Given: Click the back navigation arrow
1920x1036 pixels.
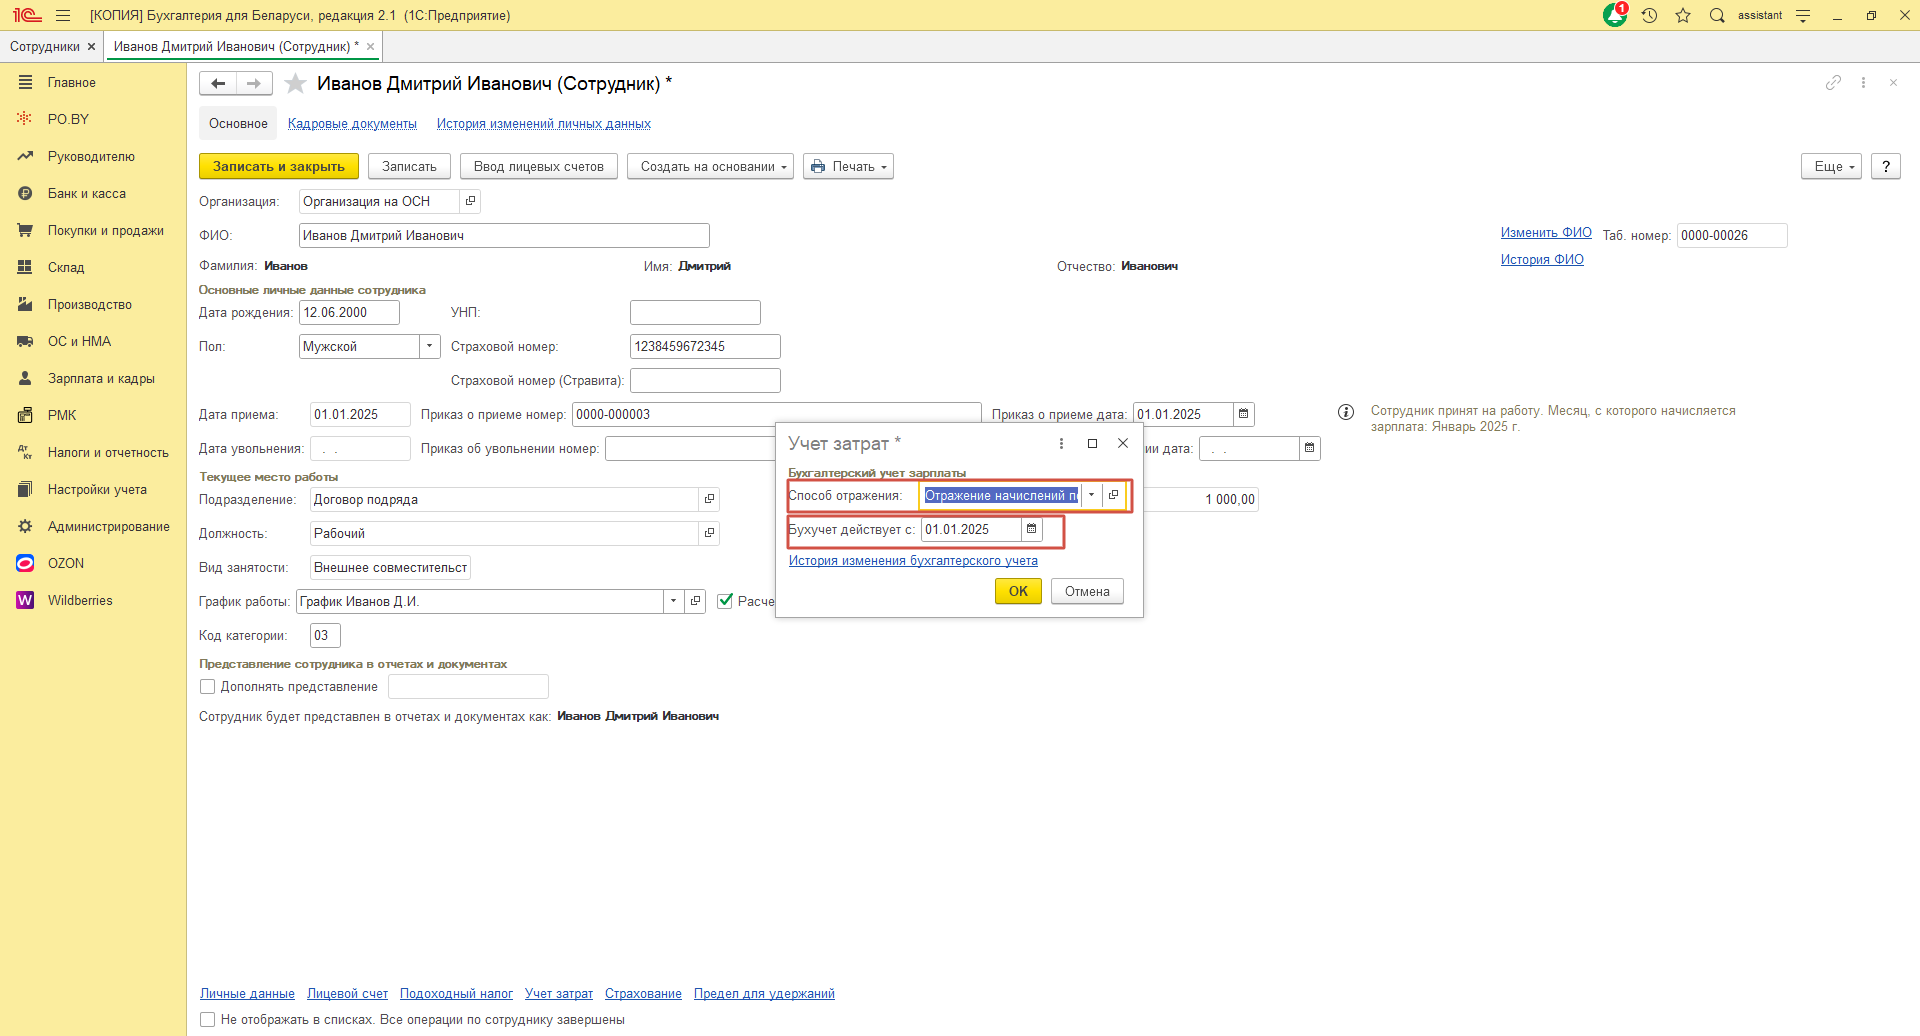Looking at the screenshot, I should pyautogui.click(x=218, y=84).
